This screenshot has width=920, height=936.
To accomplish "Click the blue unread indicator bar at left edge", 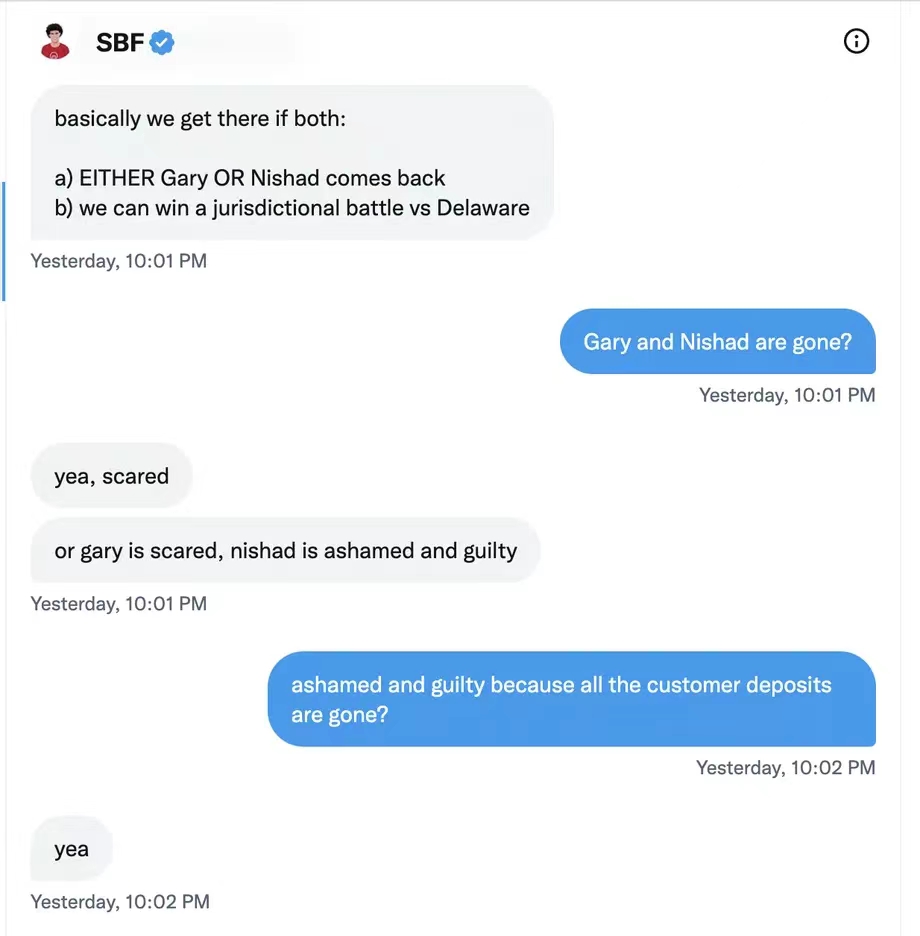I will point(4,241).
